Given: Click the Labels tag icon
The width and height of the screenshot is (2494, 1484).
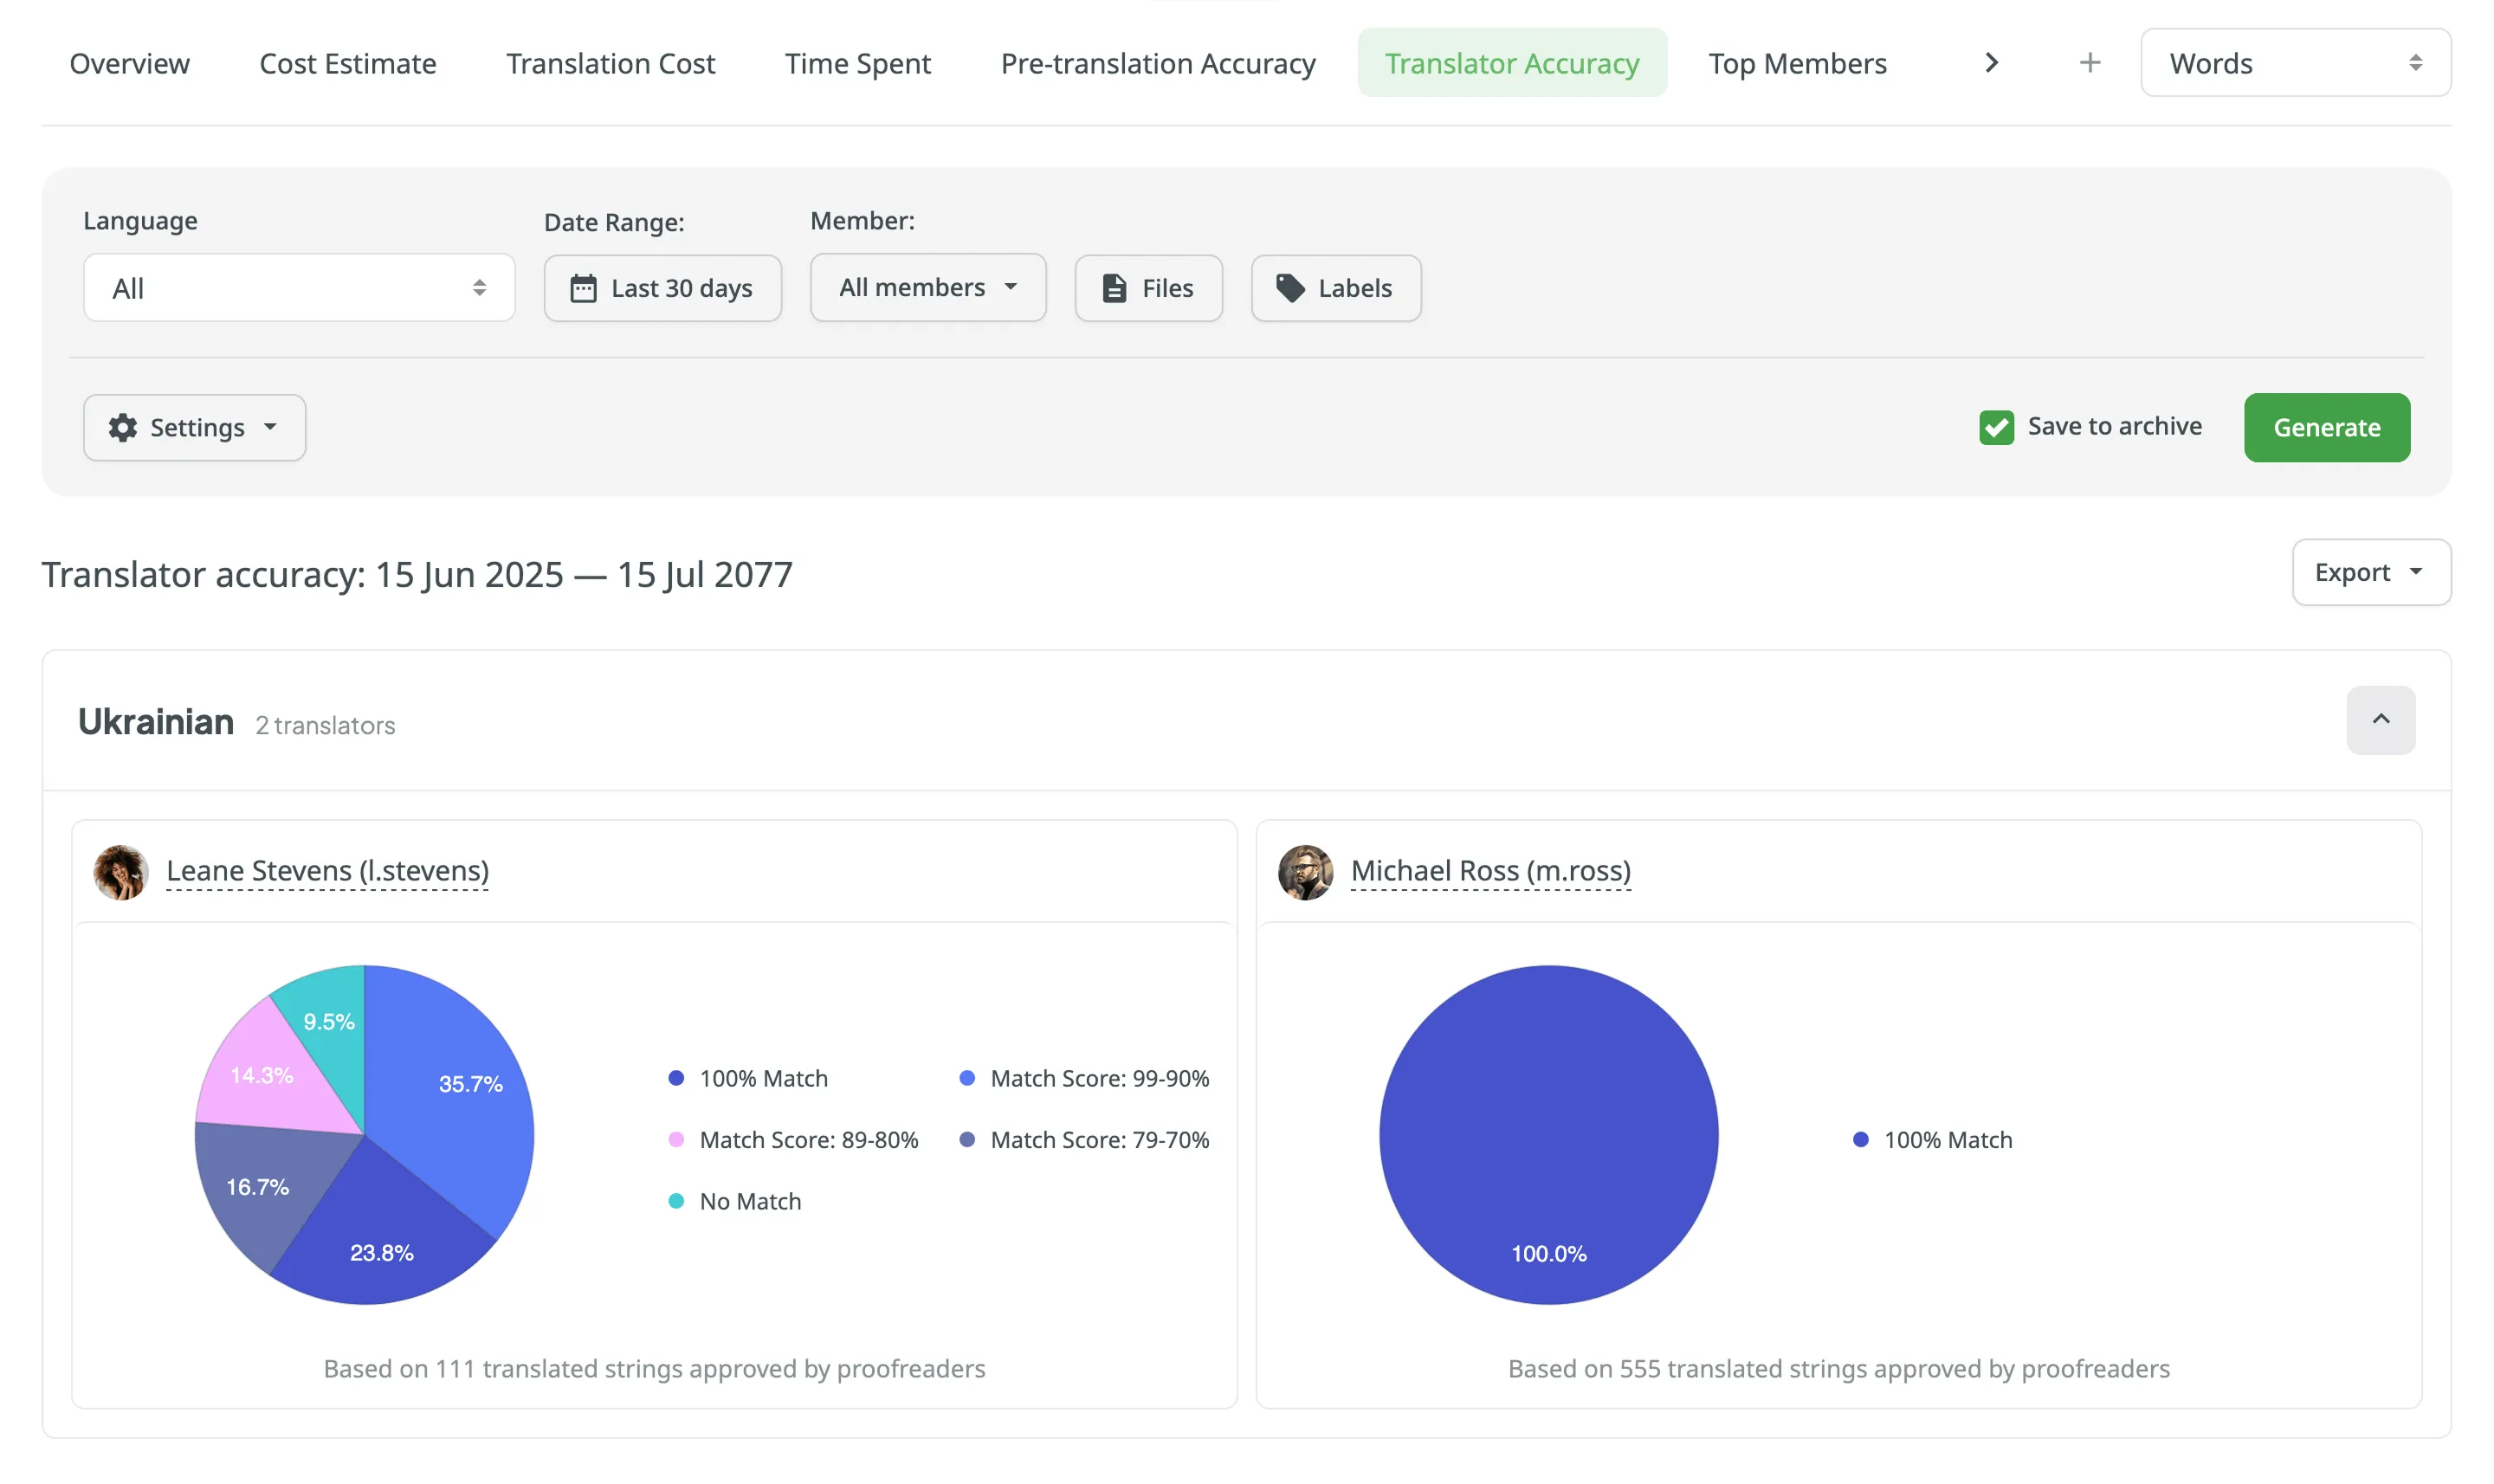Looking at the screenshot, I should pos(1289,288).
